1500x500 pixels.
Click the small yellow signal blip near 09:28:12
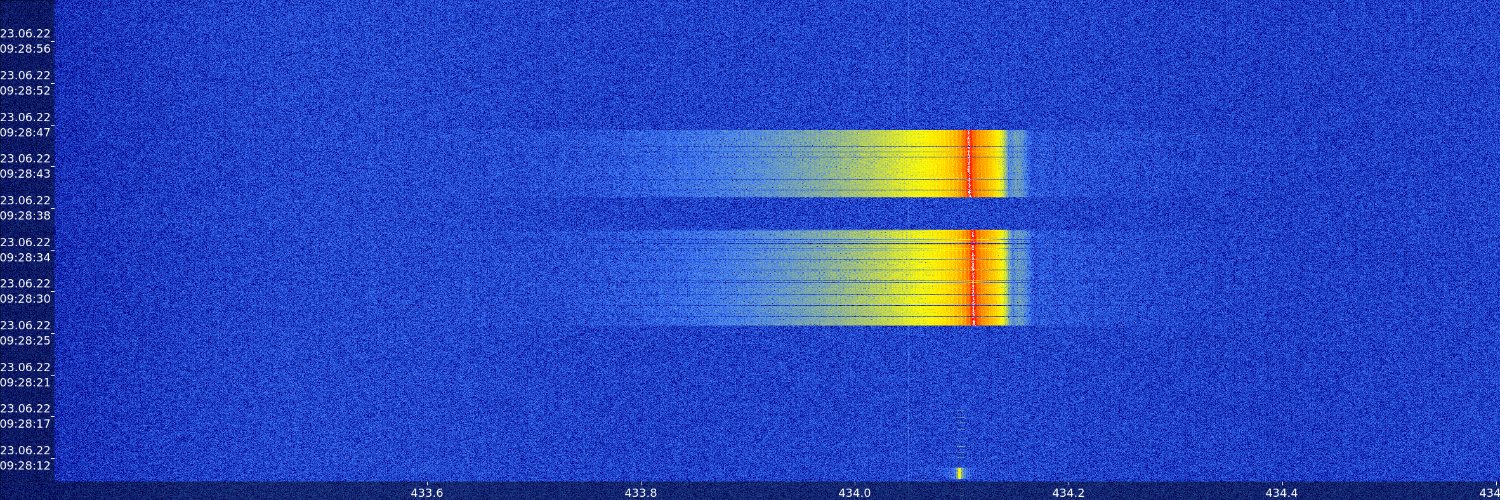[959, 473]
